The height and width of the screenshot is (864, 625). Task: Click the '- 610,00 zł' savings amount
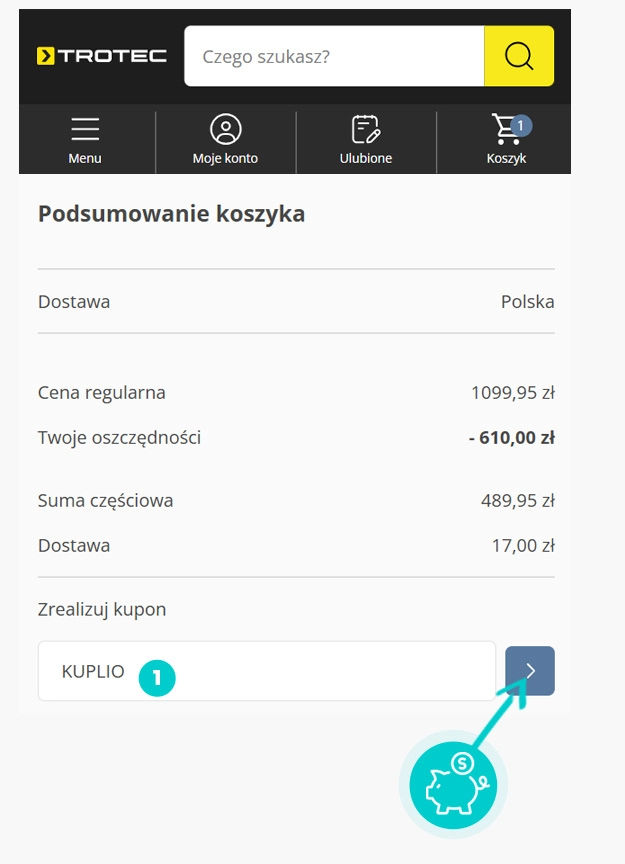(511, 437)
